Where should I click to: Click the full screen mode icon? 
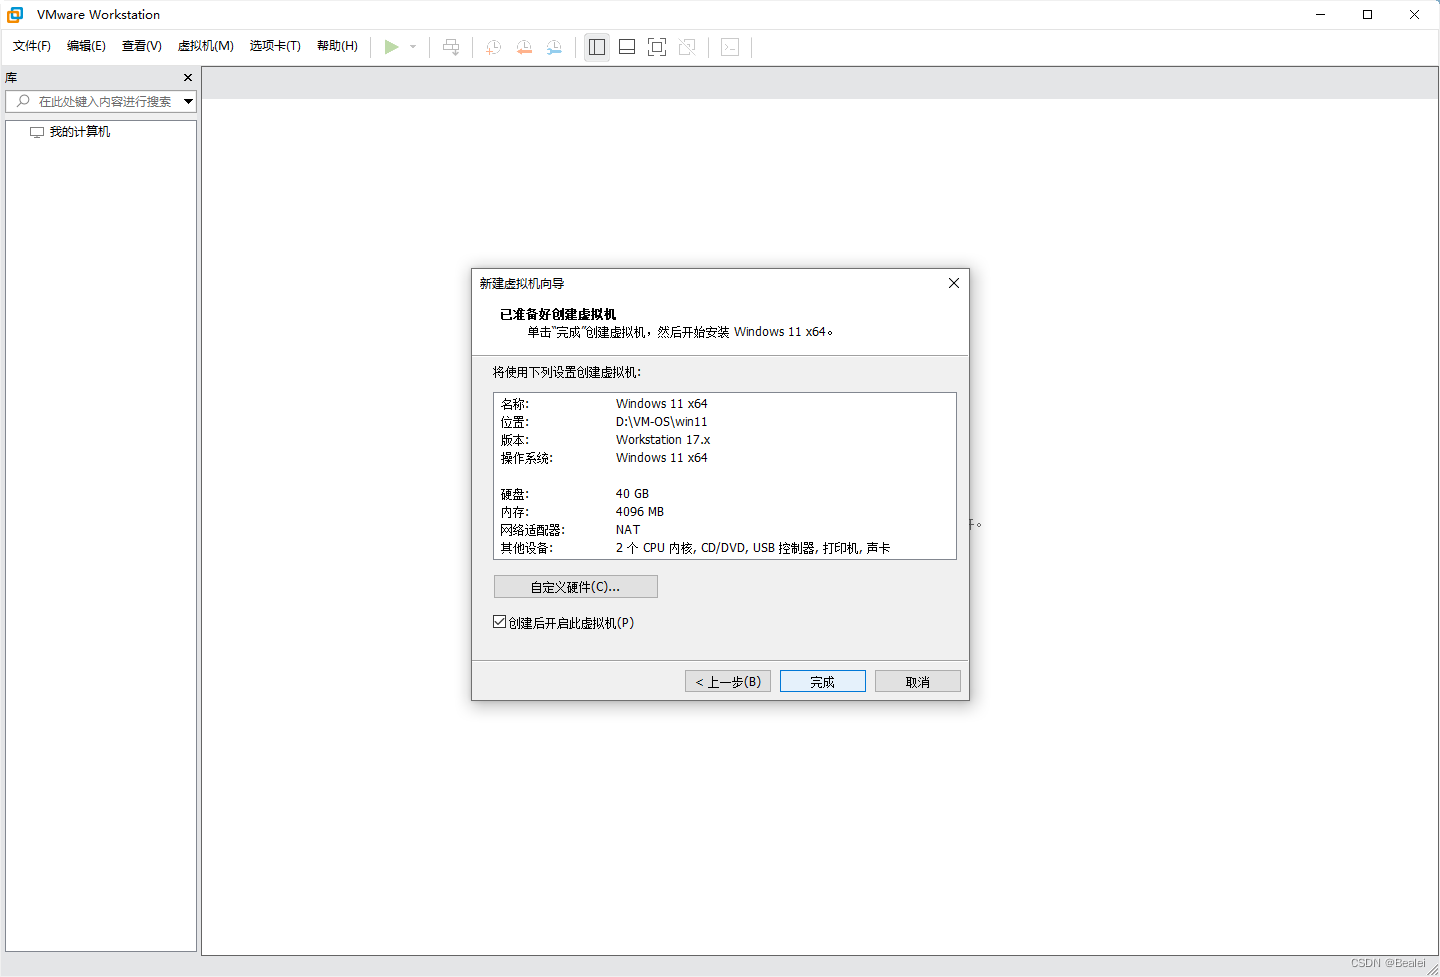pos(657,47)
